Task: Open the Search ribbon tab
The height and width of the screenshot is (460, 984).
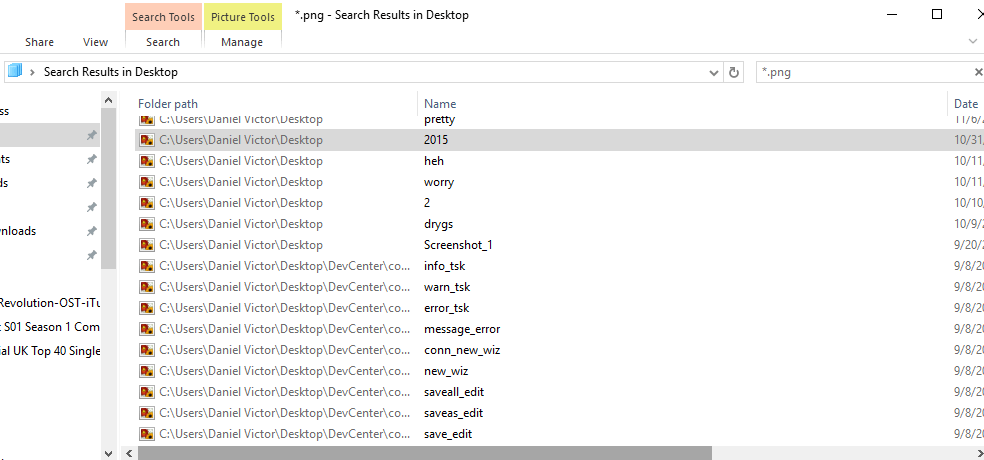Action: [x=162, y=42]
